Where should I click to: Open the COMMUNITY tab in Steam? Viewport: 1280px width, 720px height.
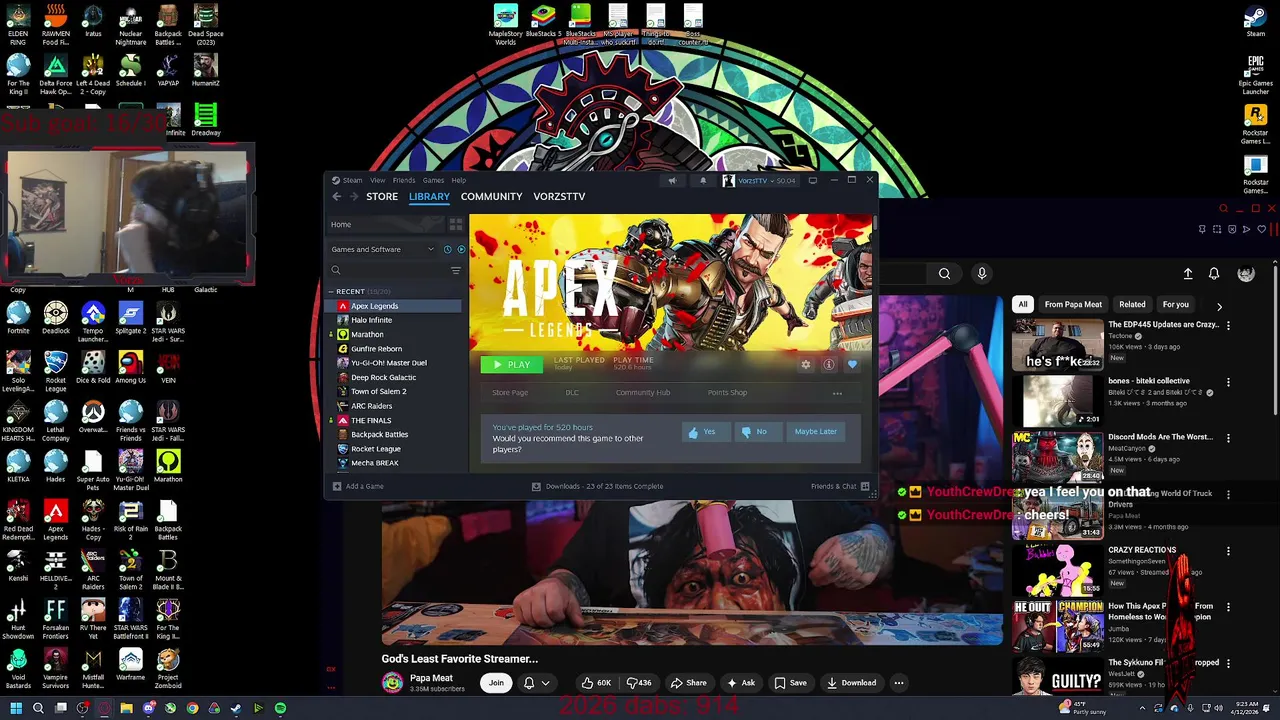pos(492,197)
